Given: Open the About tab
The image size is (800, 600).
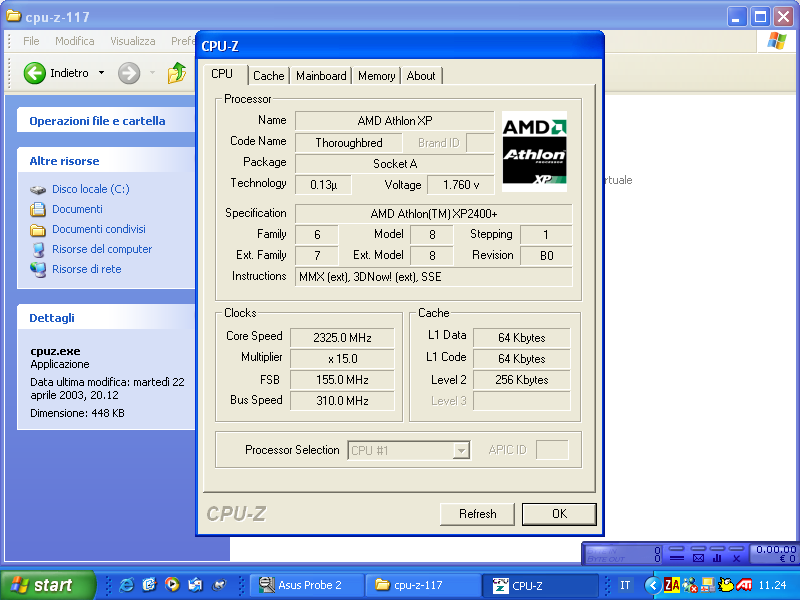Looking at the screenshot, I should click(421, 76).
